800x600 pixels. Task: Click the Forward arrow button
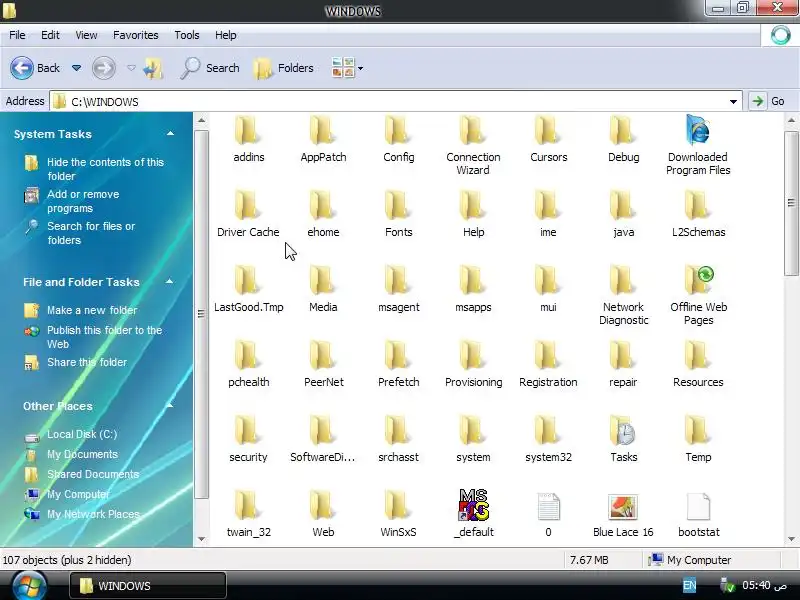pos(104,68)
